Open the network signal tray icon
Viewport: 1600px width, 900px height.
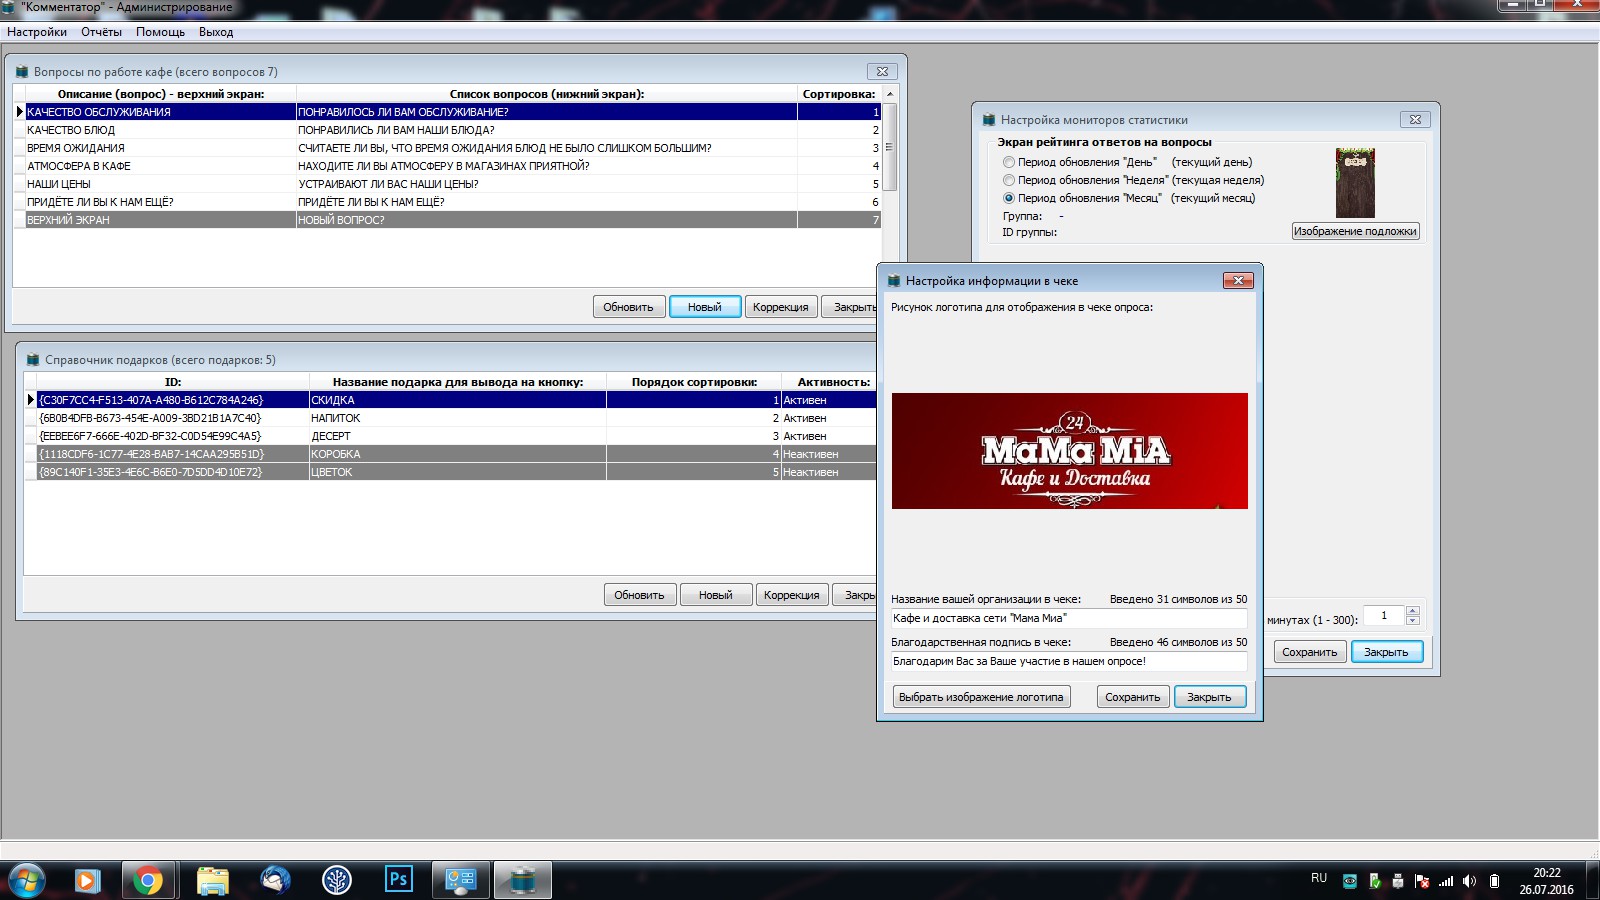(1445, 881)
